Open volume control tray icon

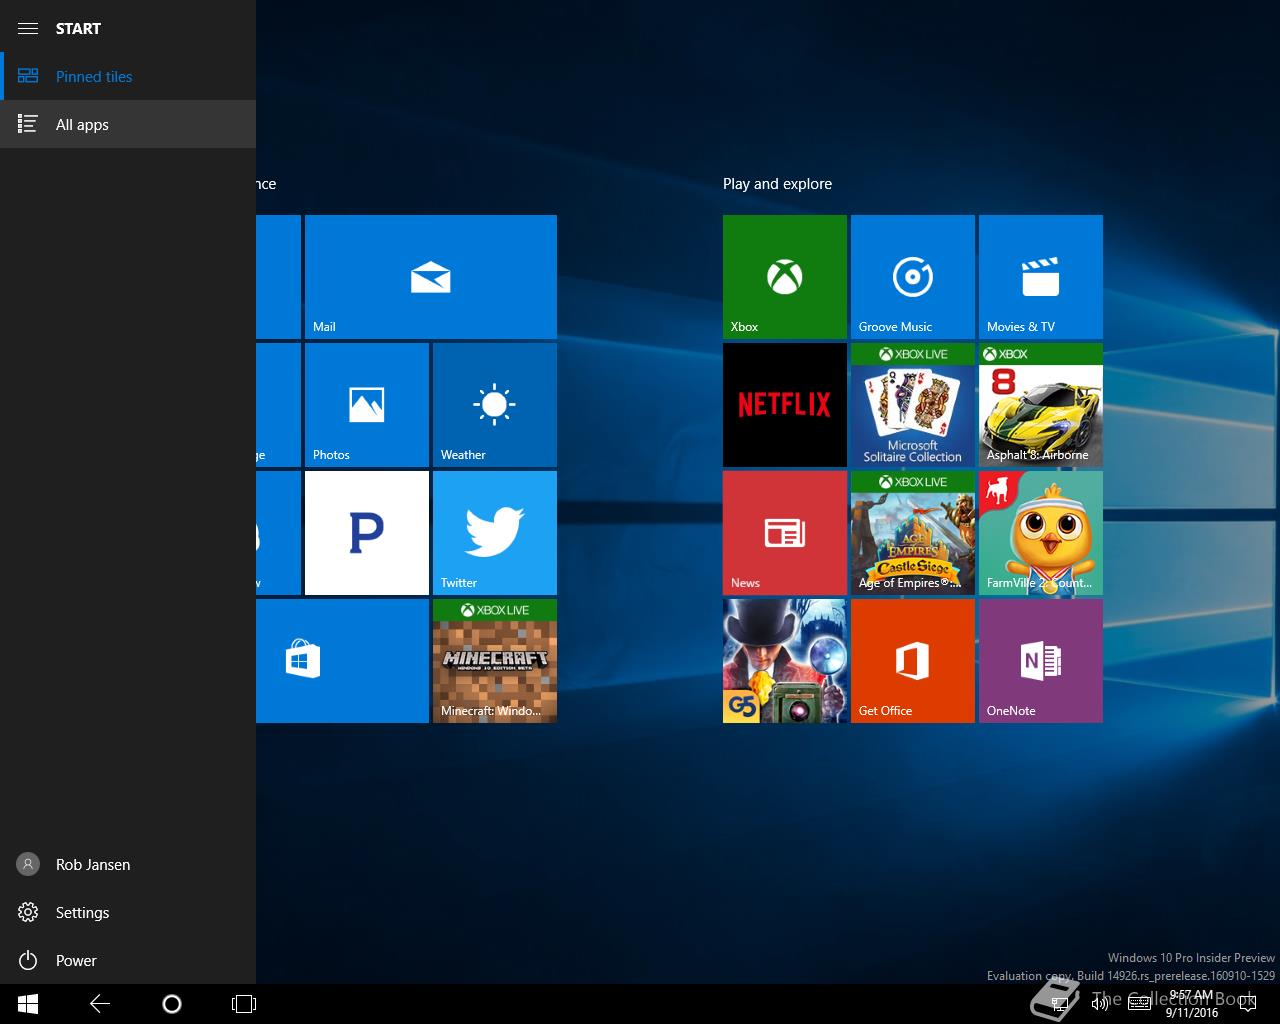[x=1100, y=1004]
